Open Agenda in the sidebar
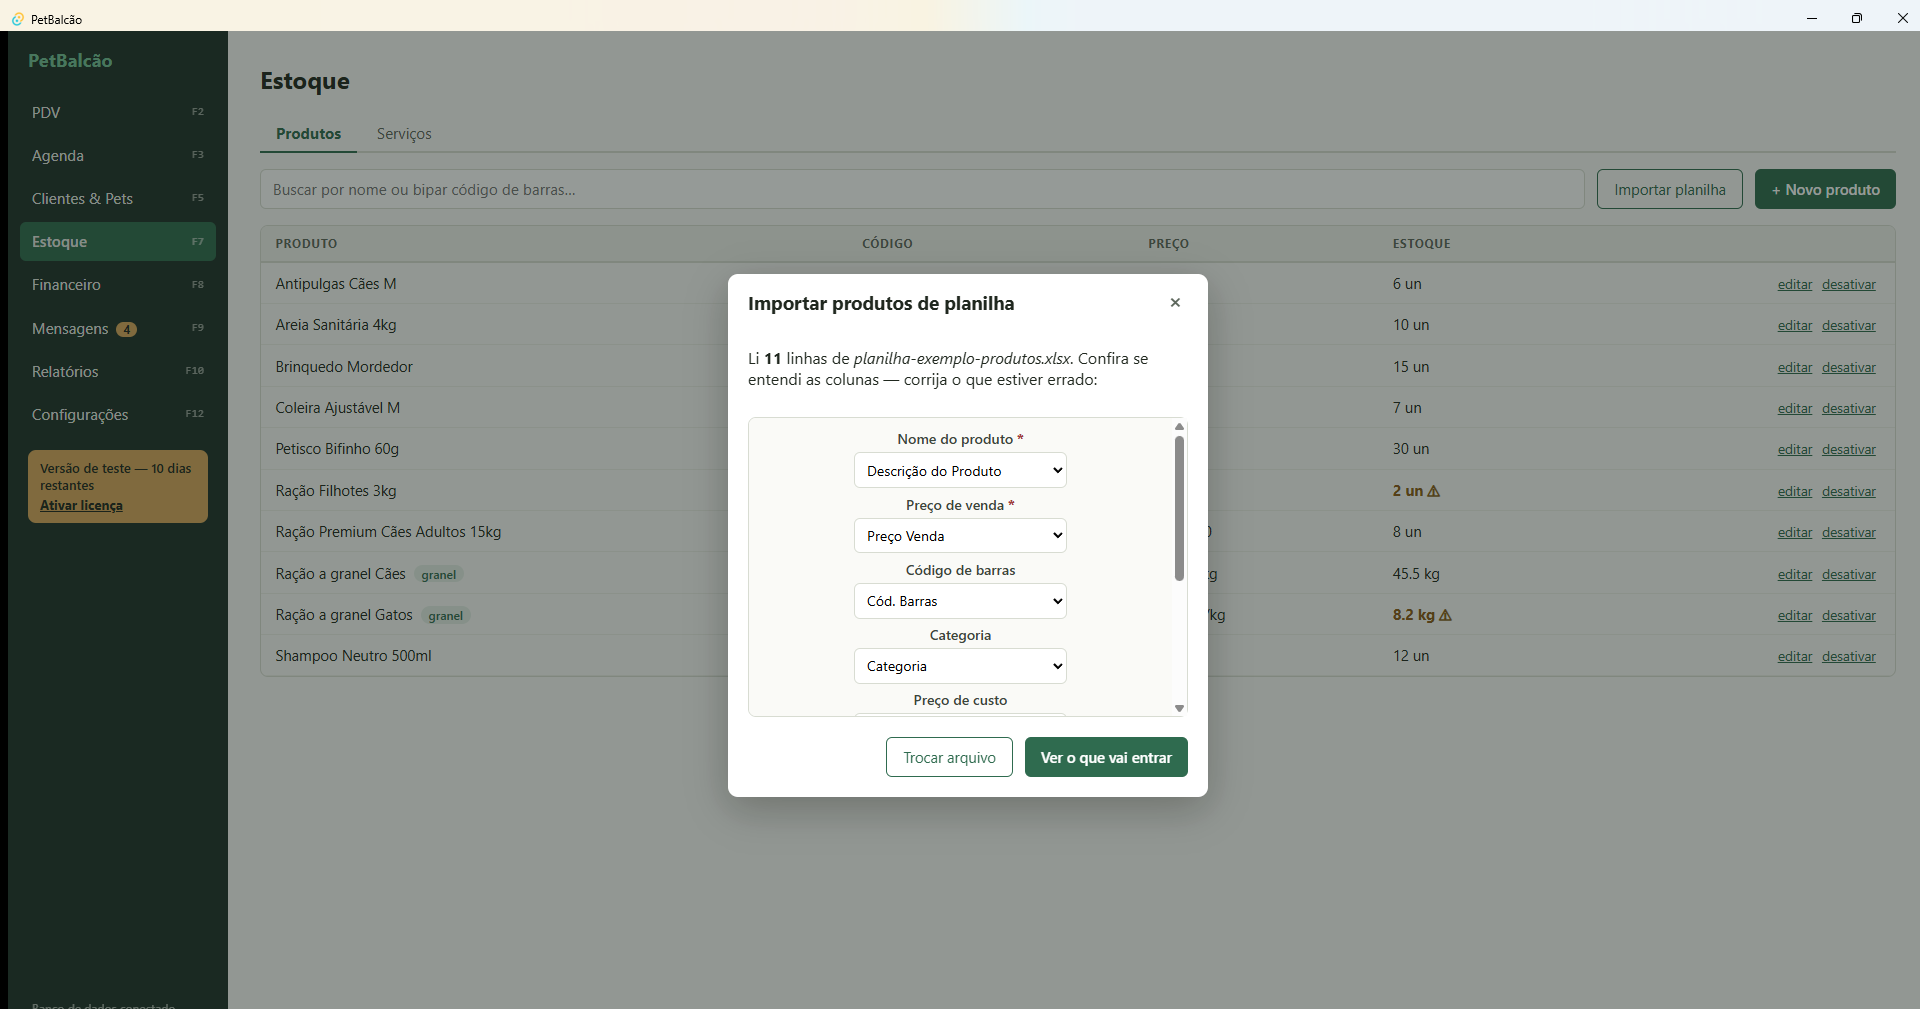The height and width of the screenshot is (1009, 1920). (118, 155)
